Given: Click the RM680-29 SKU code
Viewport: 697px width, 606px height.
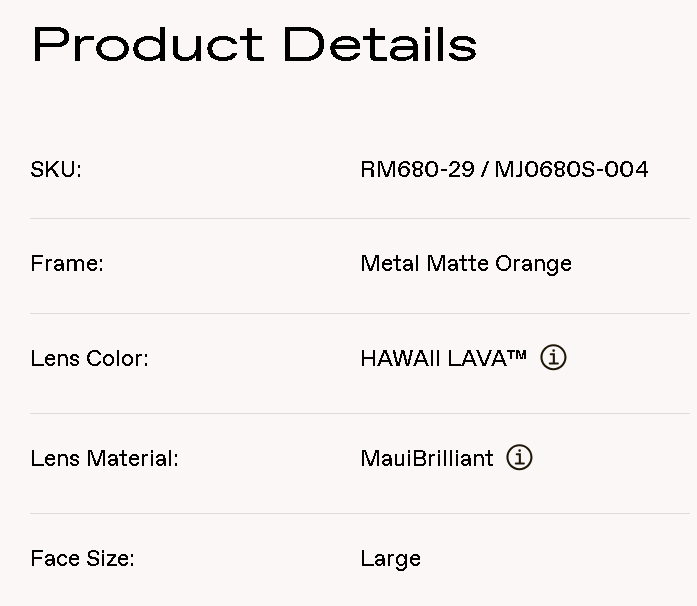Looking at the screenshot, I should point(417,170).
